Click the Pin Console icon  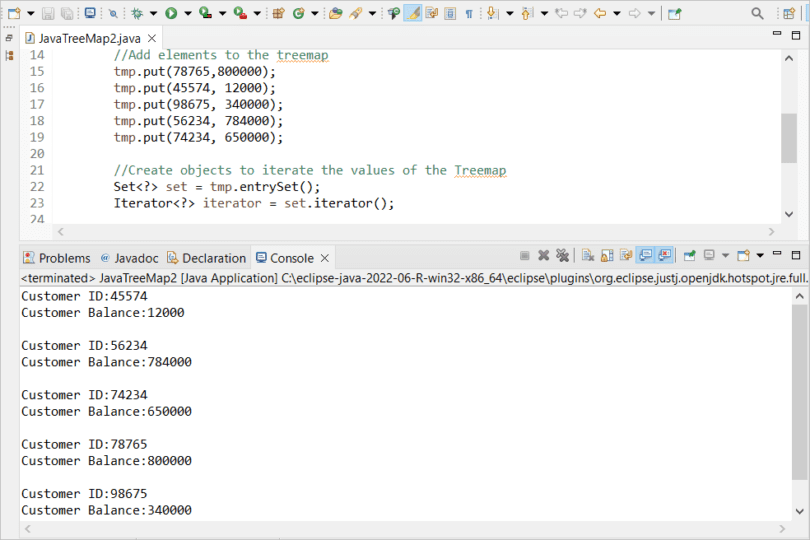(690, 255)
